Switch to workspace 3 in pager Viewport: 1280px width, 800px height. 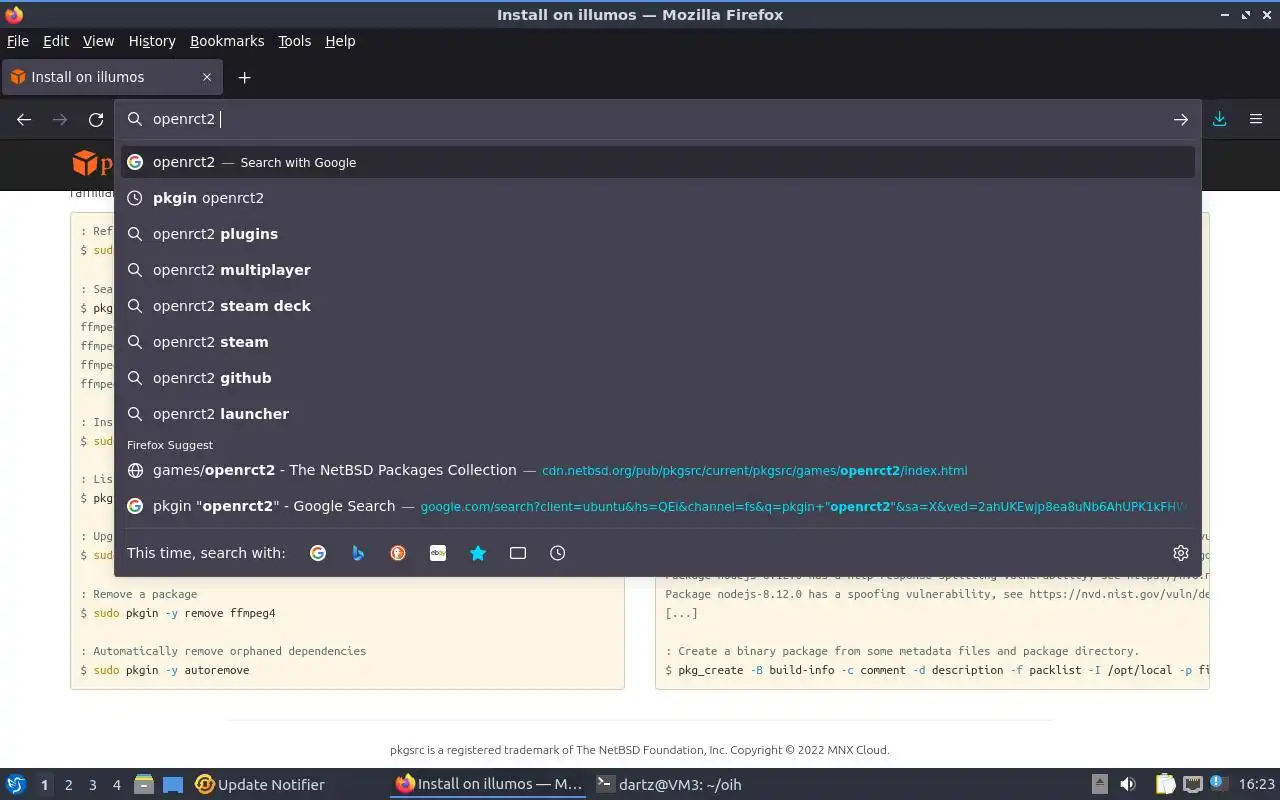pyautogui.click(x=93, y=785)
